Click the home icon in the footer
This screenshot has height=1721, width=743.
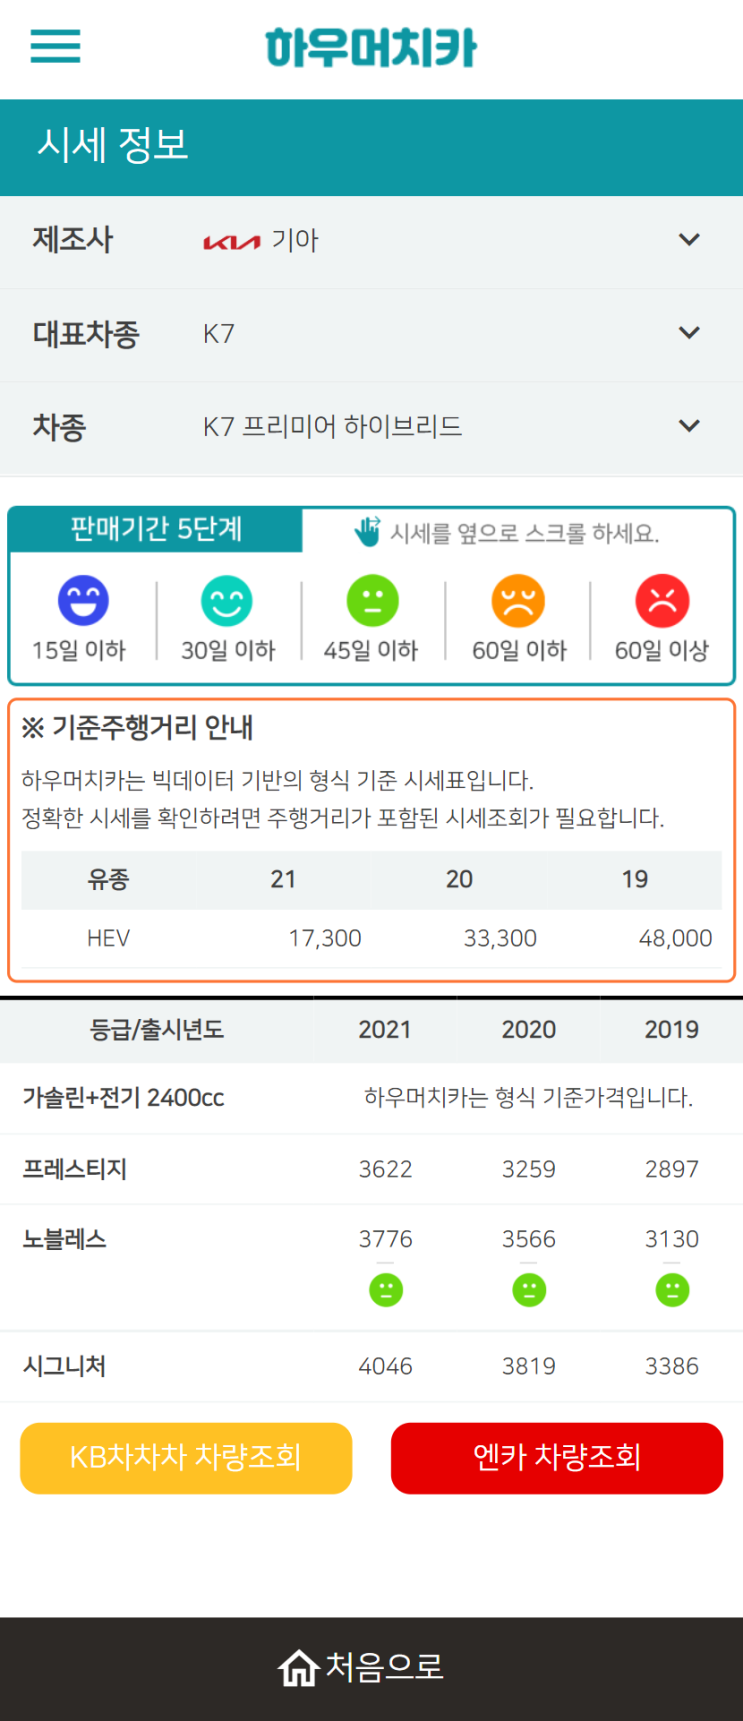pyautogui.click(x=298, y=1668)
